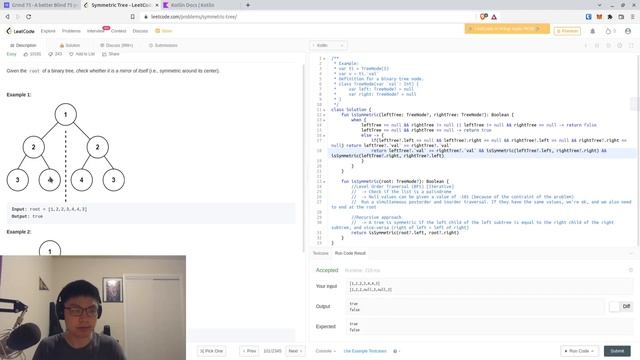640x360 pixels.
Task: Click the Prev problem button
Action: pos(249,351)
